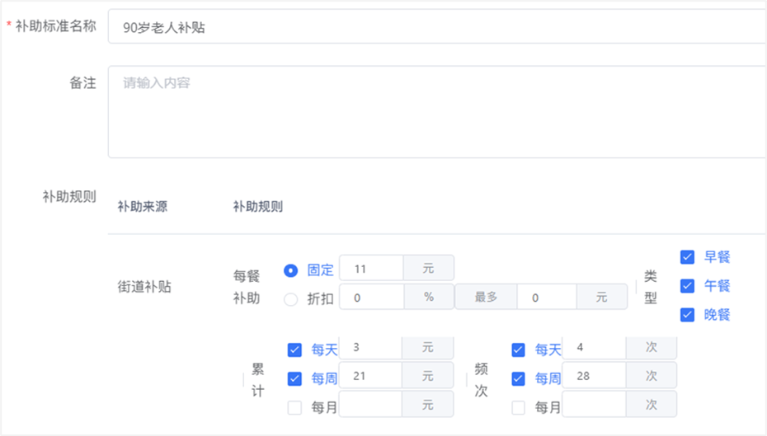Click the empty 频次 每月 count field
The image size is (767, 436).
pos(595,404)
